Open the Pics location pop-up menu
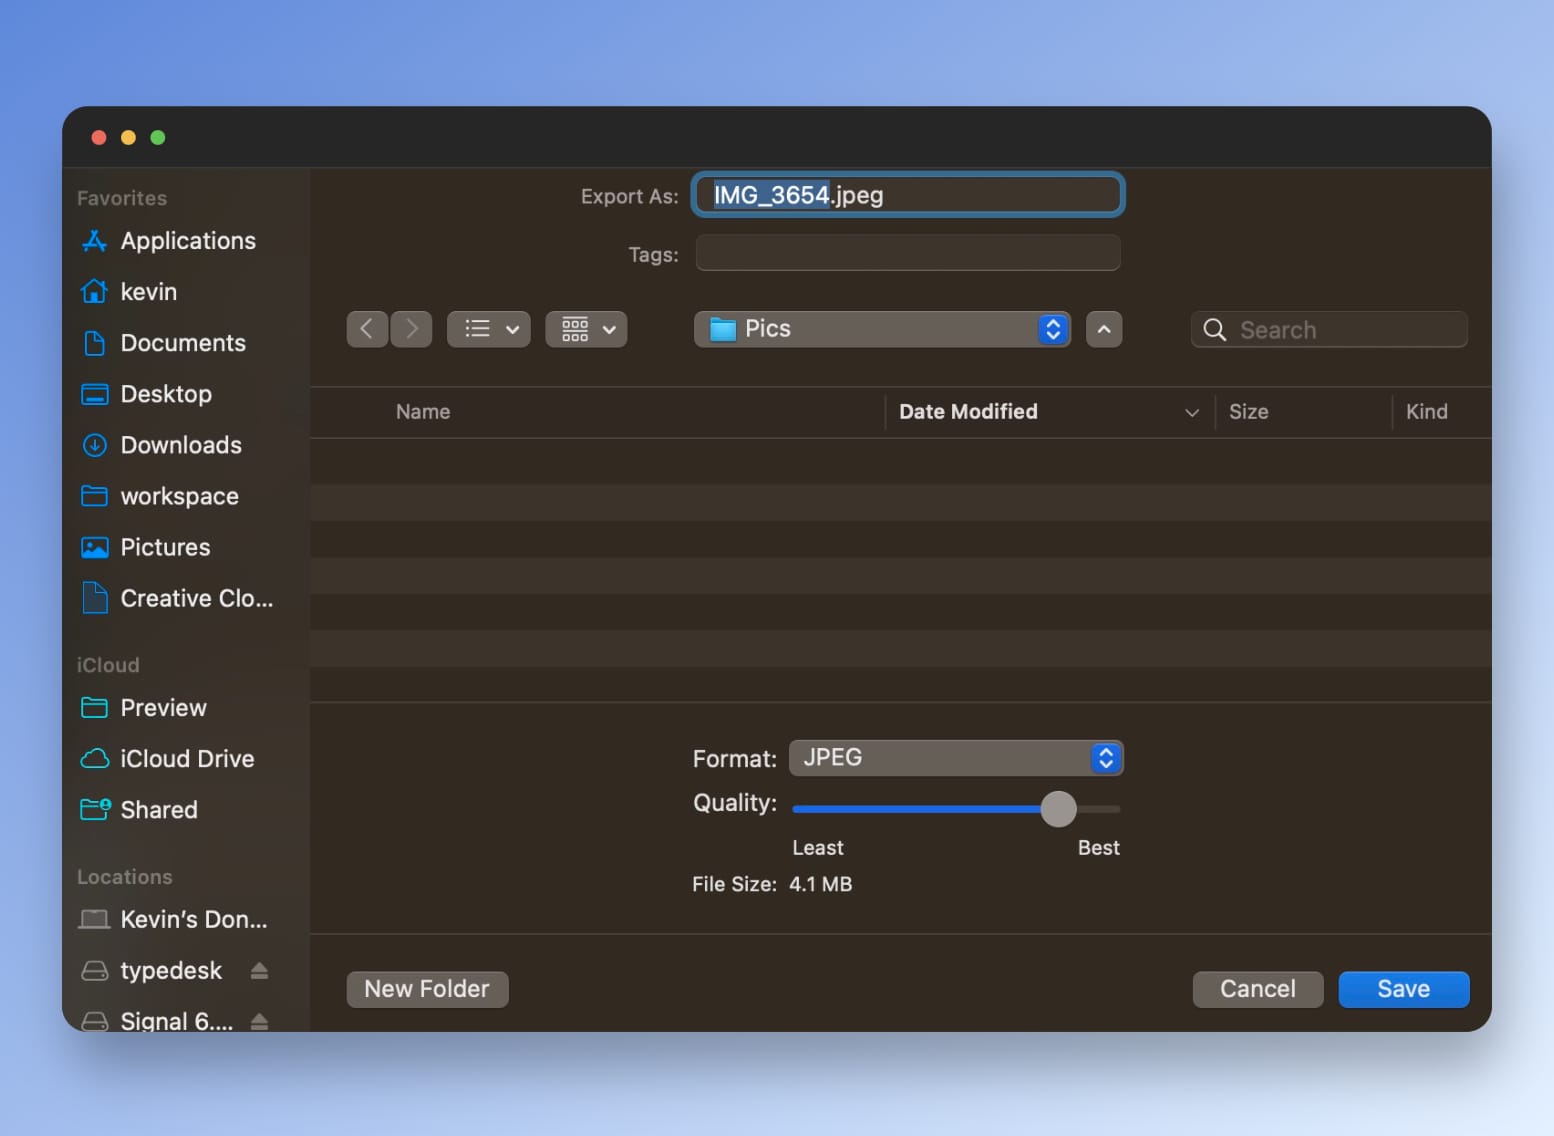Image resolution: width=1554 pixels, height=1136 pixels. pos(882,329)
